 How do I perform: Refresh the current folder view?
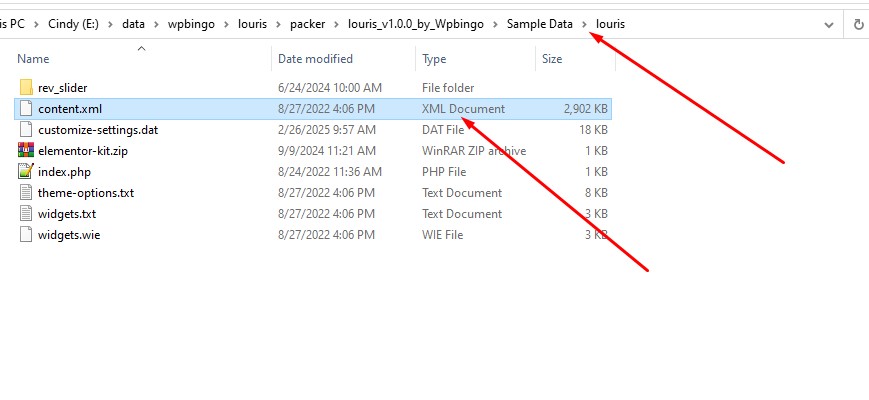[859, 23]
